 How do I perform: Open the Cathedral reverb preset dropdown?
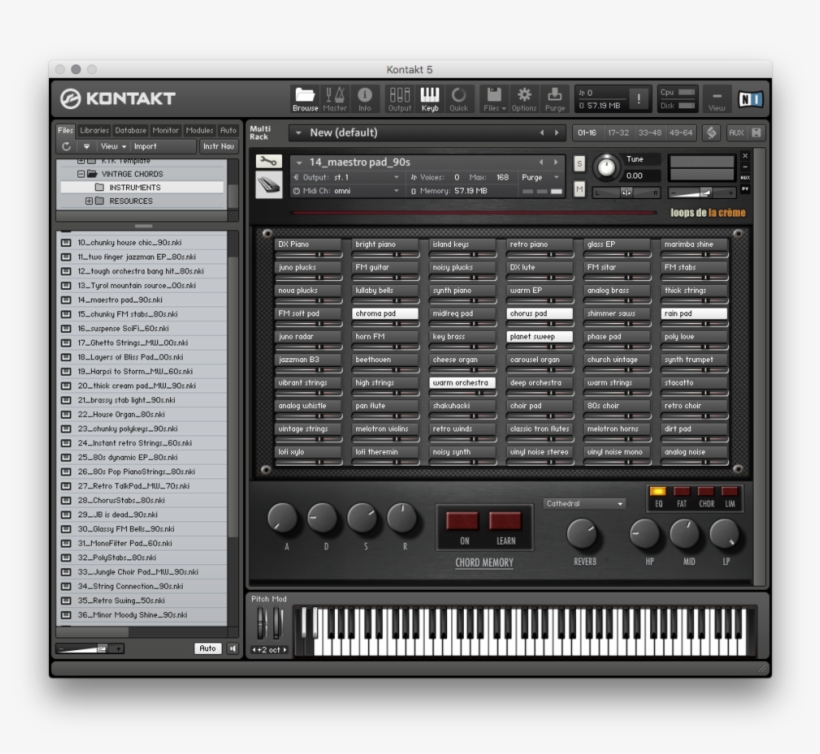point(583,503)
